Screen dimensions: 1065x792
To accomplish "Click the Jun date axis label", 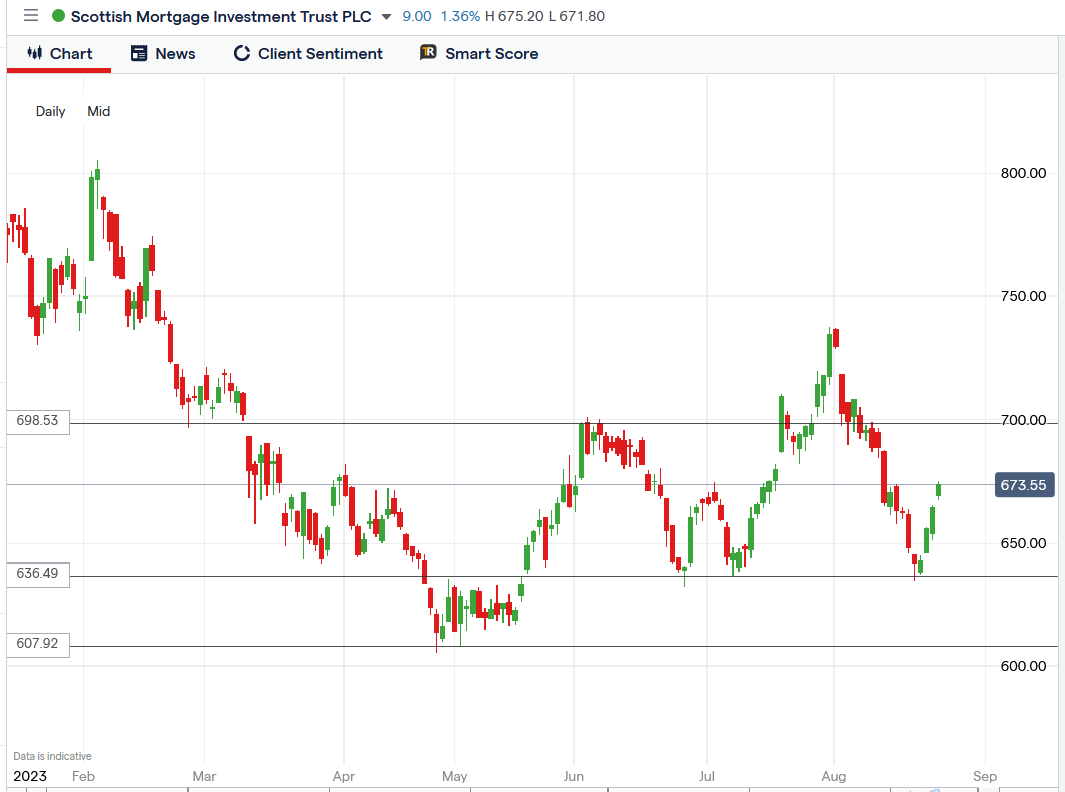I will click(x=573, y=776).
